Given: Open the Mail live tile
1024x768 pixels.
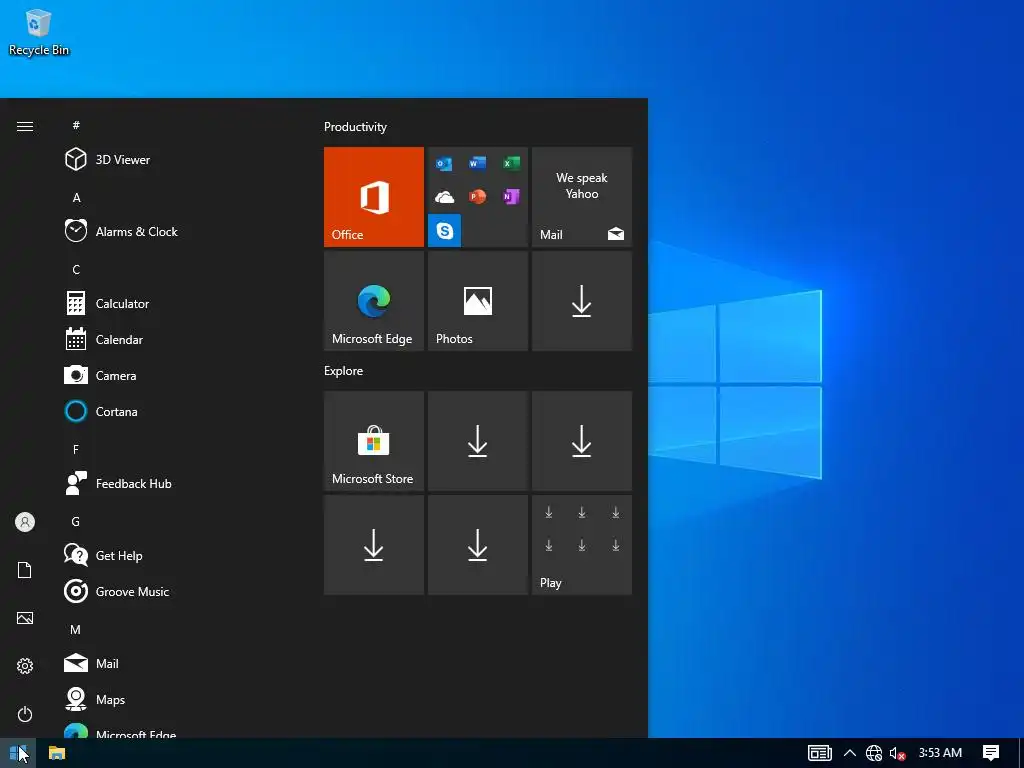Looking at the screenshot, I should (582, 197).
